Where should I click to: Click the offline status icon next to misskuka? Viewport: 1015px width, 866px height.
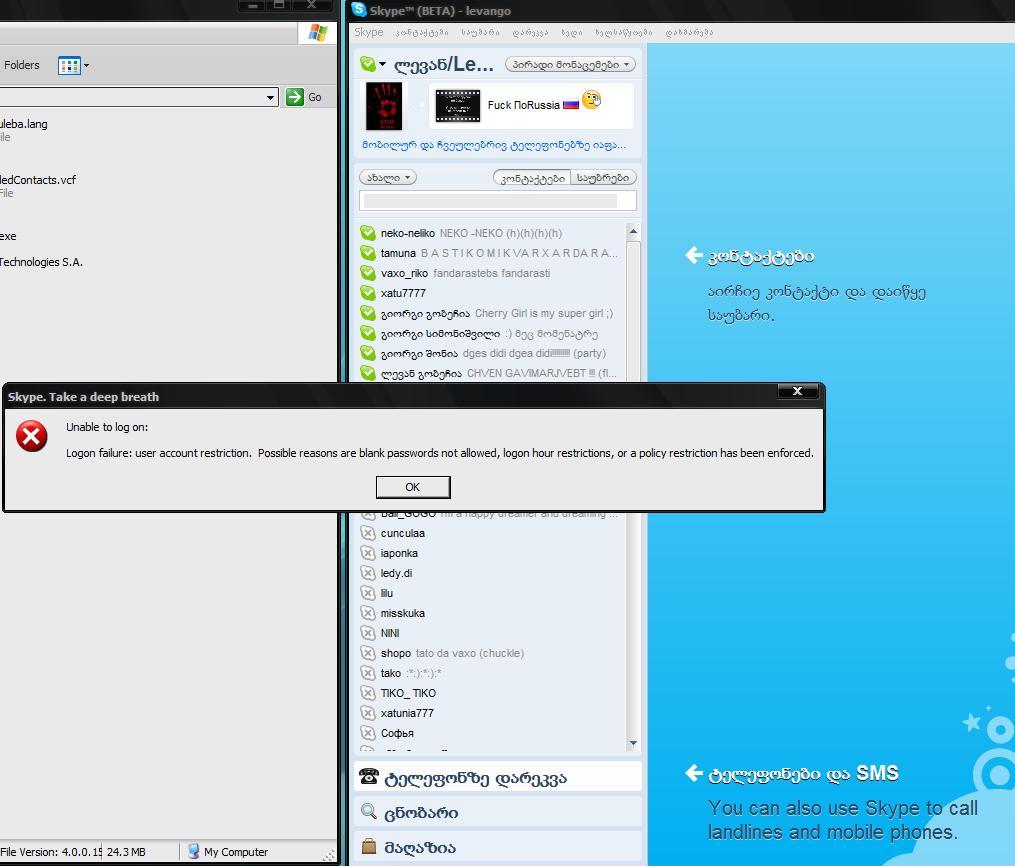coord(368,613)
